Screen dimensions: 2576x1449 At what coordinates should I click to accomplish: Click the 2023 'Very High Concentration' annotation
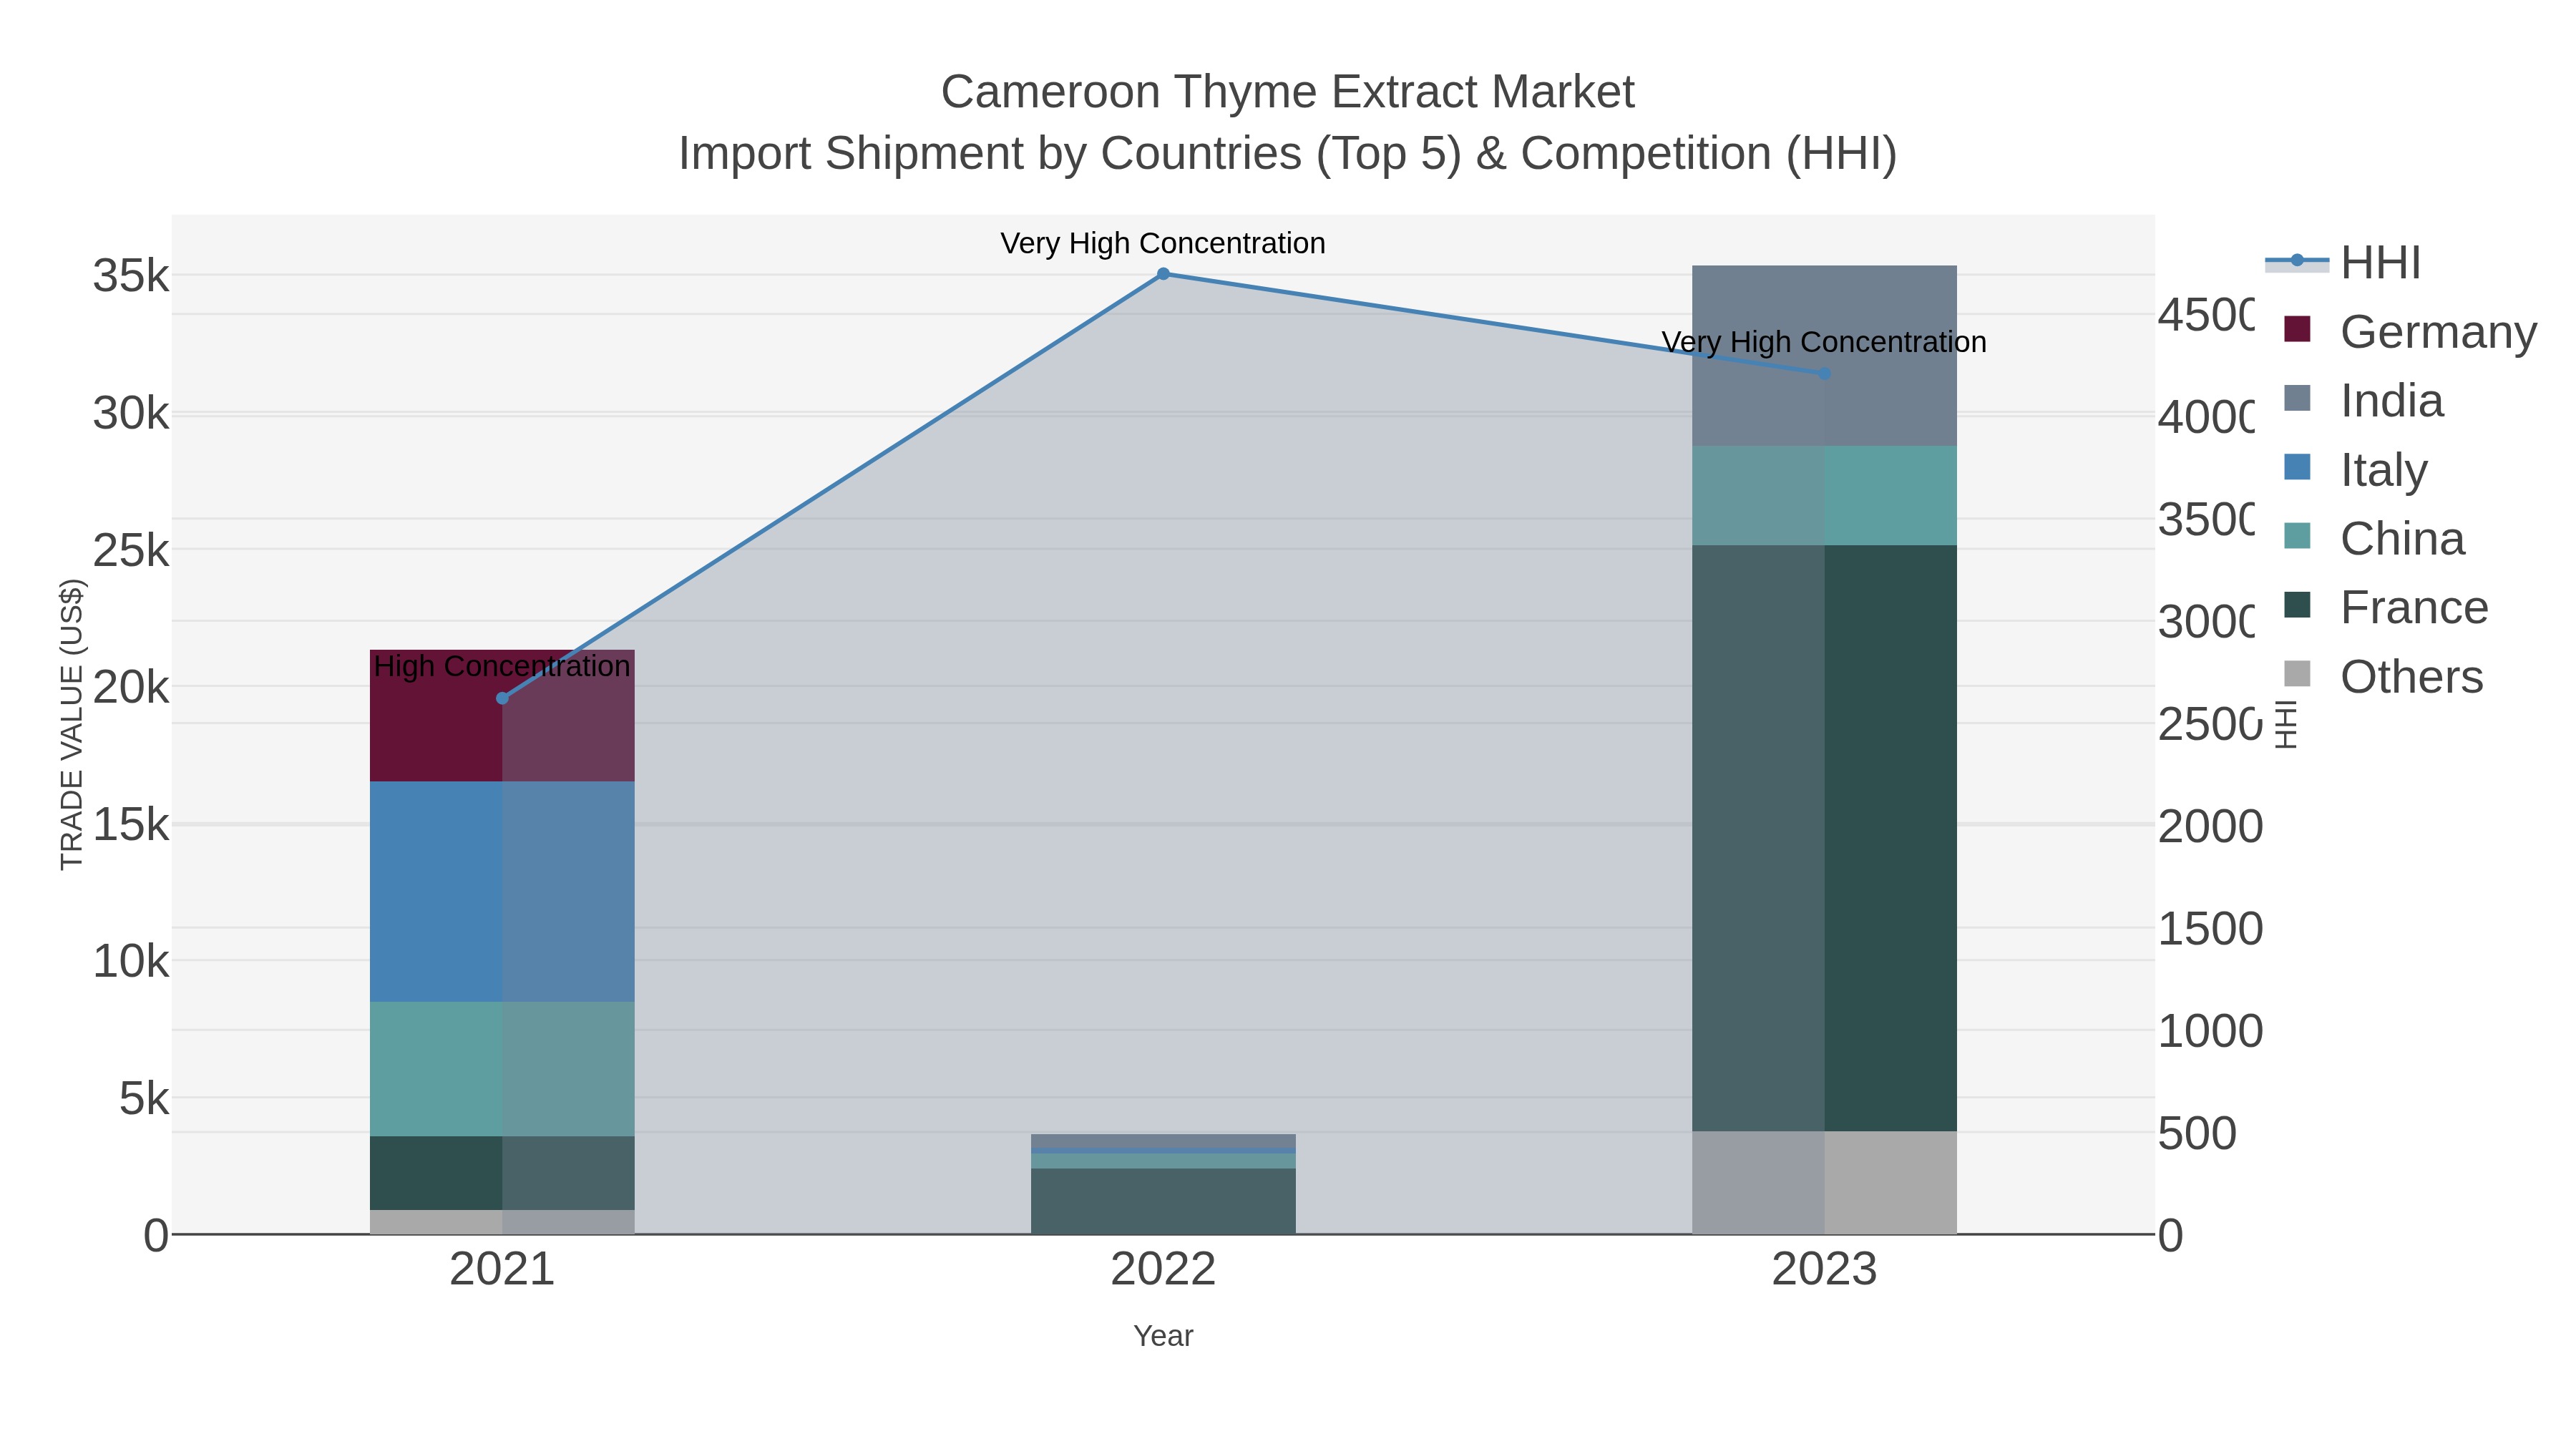point(1824,342)
